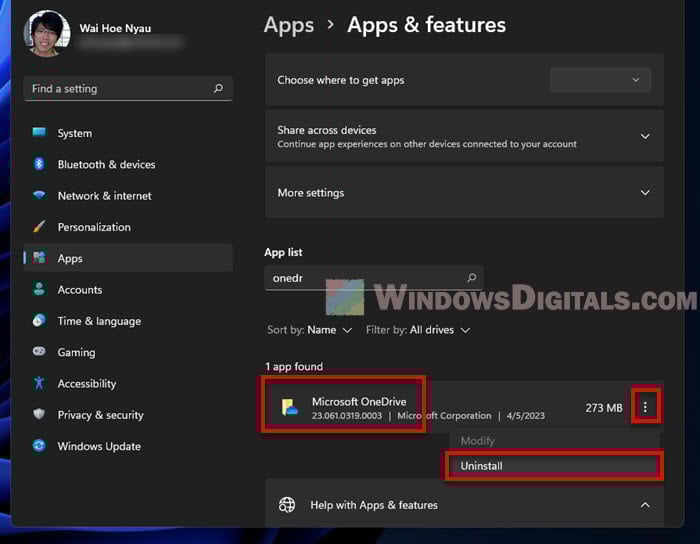Select Uninstall from the context menu
700x544 pixels.
(554, 465)
